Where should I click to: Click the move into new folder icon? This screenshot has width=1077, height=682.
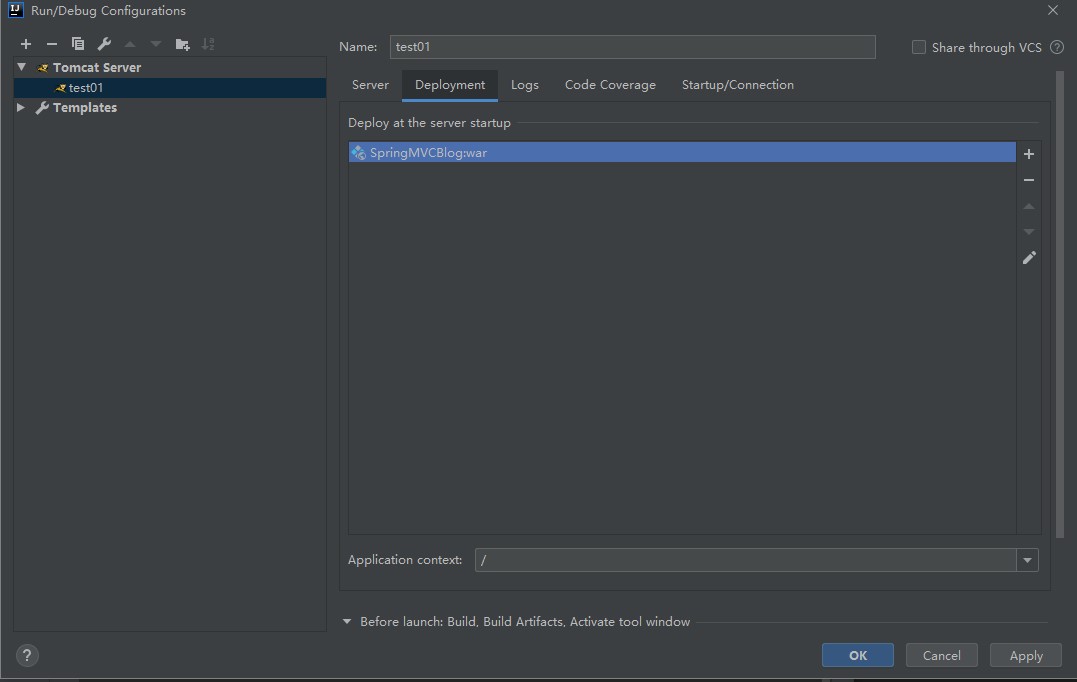(182, 44)
